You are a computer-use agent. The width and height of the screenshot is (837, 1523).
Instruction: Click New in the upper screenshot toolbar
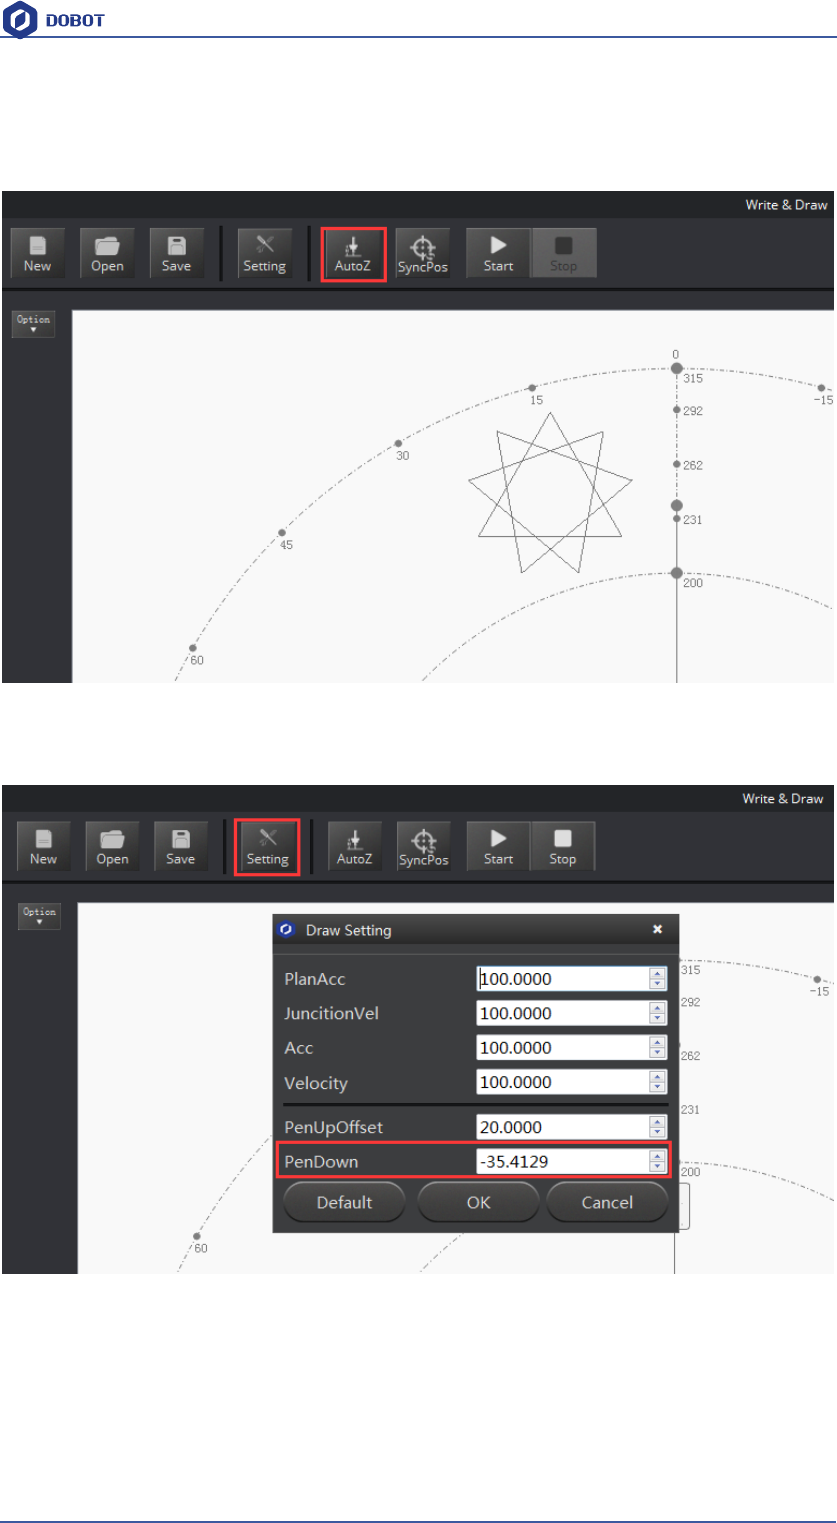pyautogui.click(x=38, y=252)
